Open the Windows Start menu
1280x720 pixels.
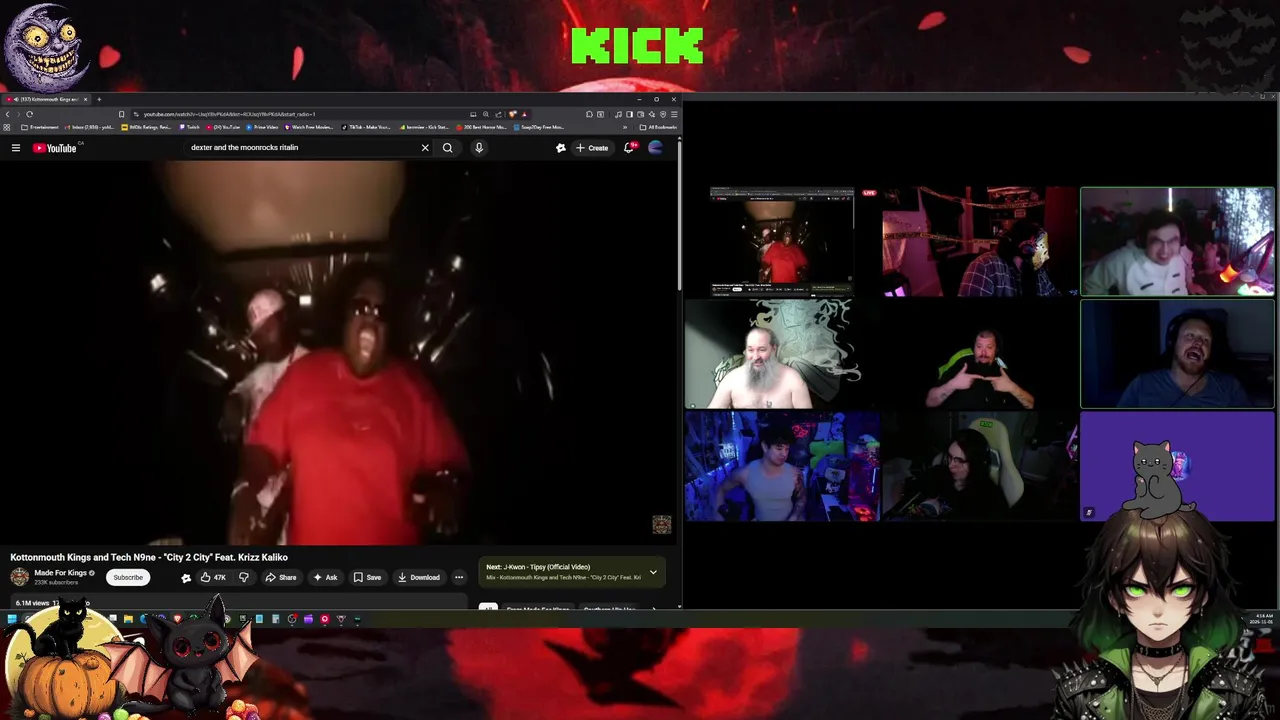(12, 619)
